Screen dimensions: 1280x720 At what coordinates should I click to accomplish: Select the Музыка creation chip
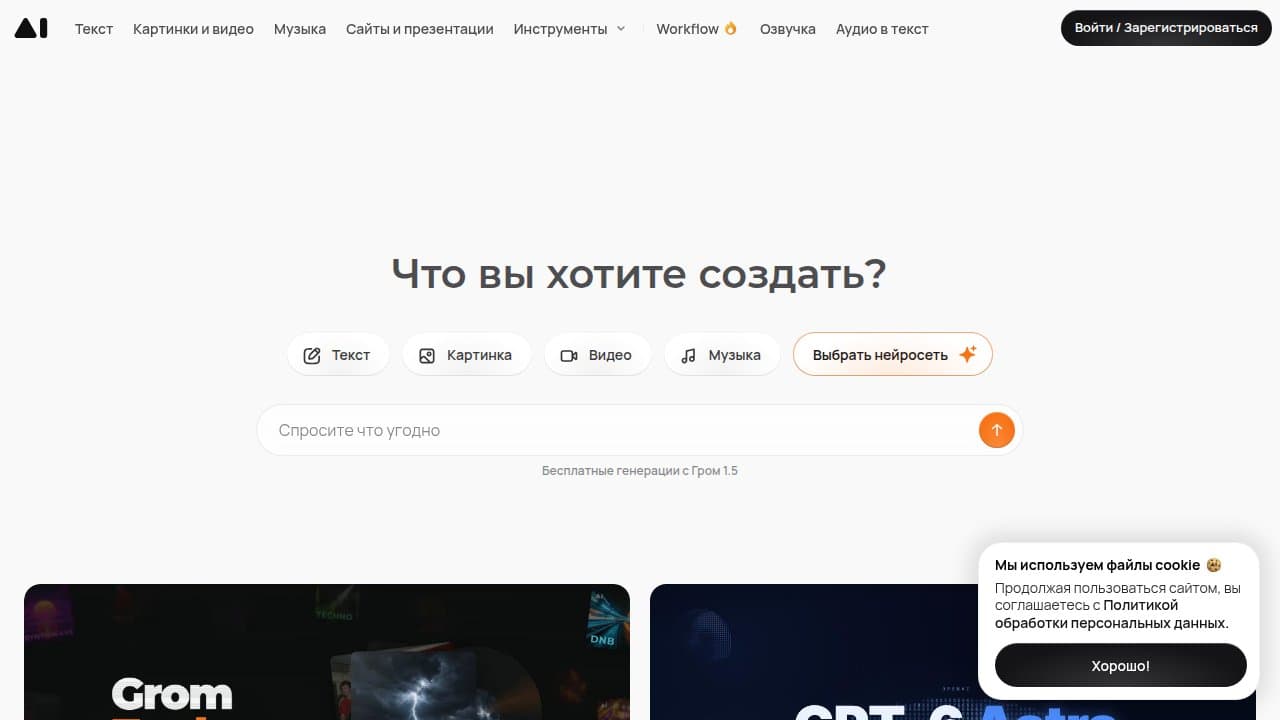point(722,355)
